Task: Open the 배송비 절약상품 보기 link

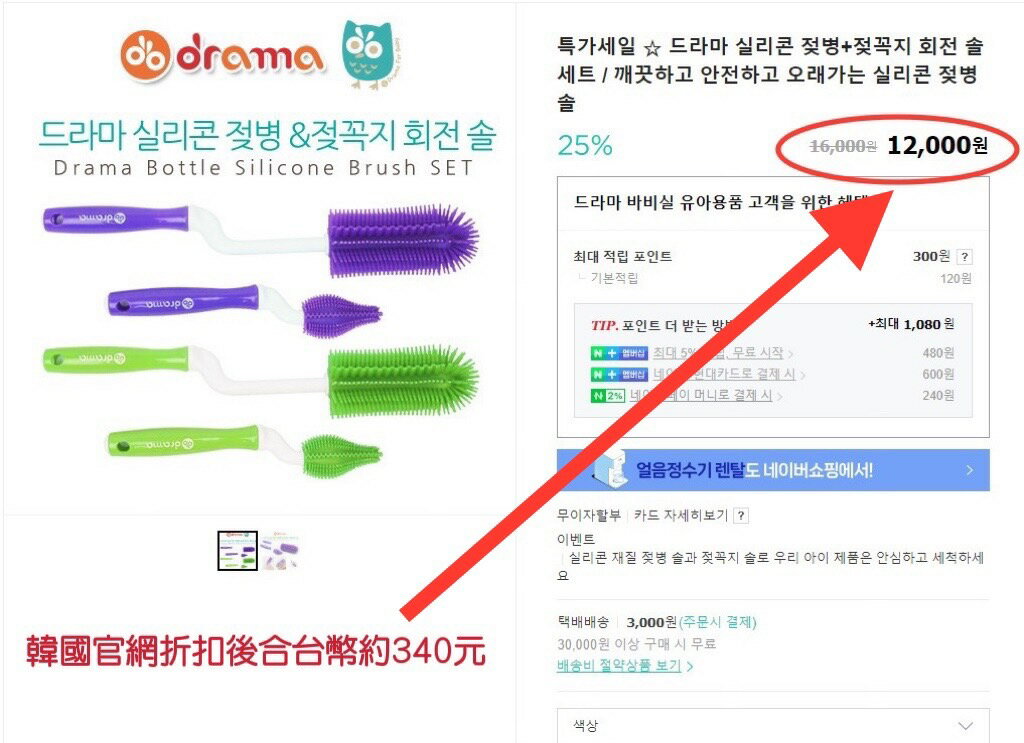Action: pos(624,666)
